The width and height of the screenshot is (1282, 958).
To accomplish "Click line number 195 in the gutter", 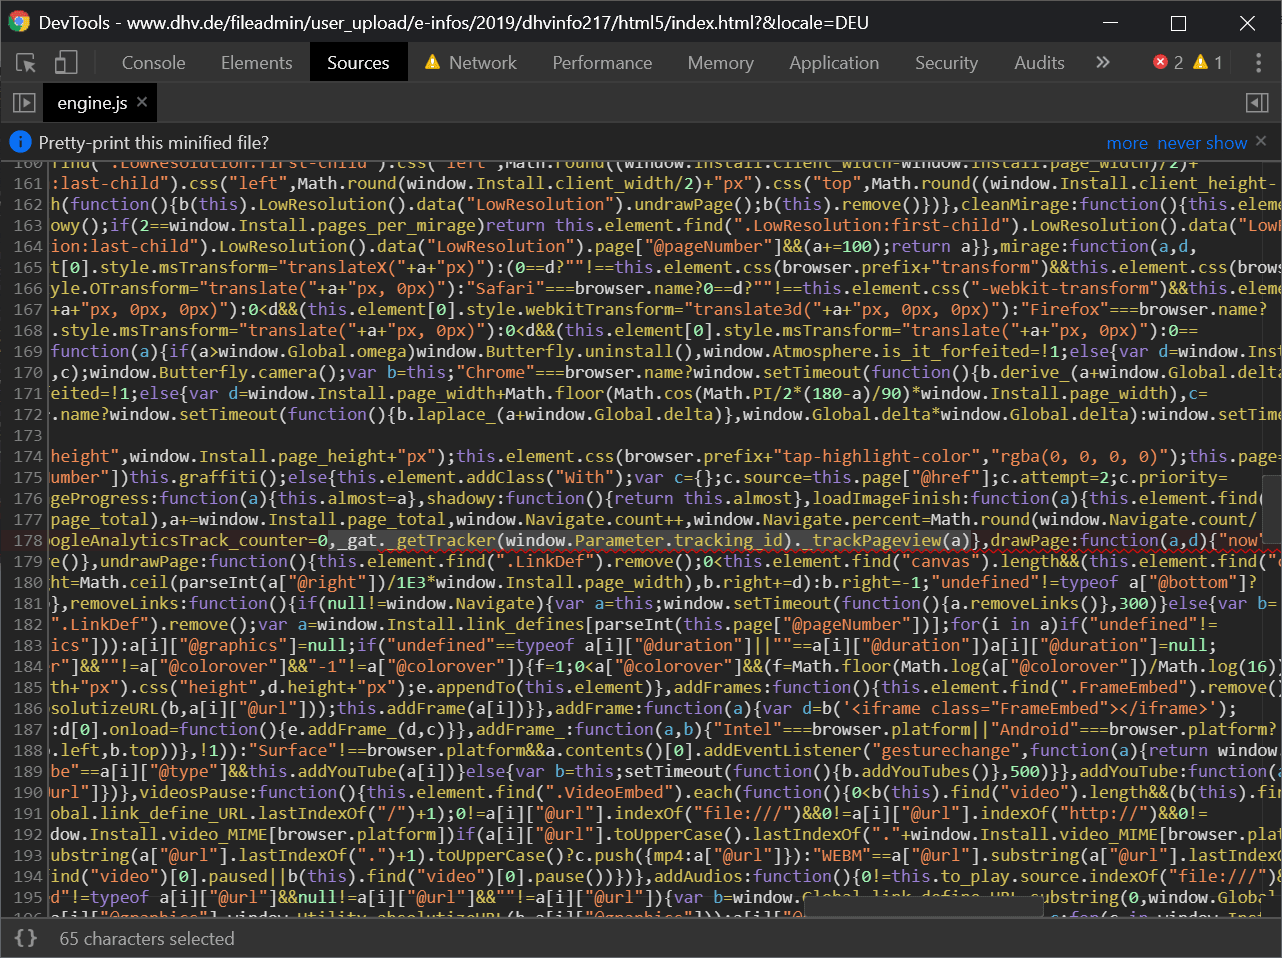I will point(28,898).
